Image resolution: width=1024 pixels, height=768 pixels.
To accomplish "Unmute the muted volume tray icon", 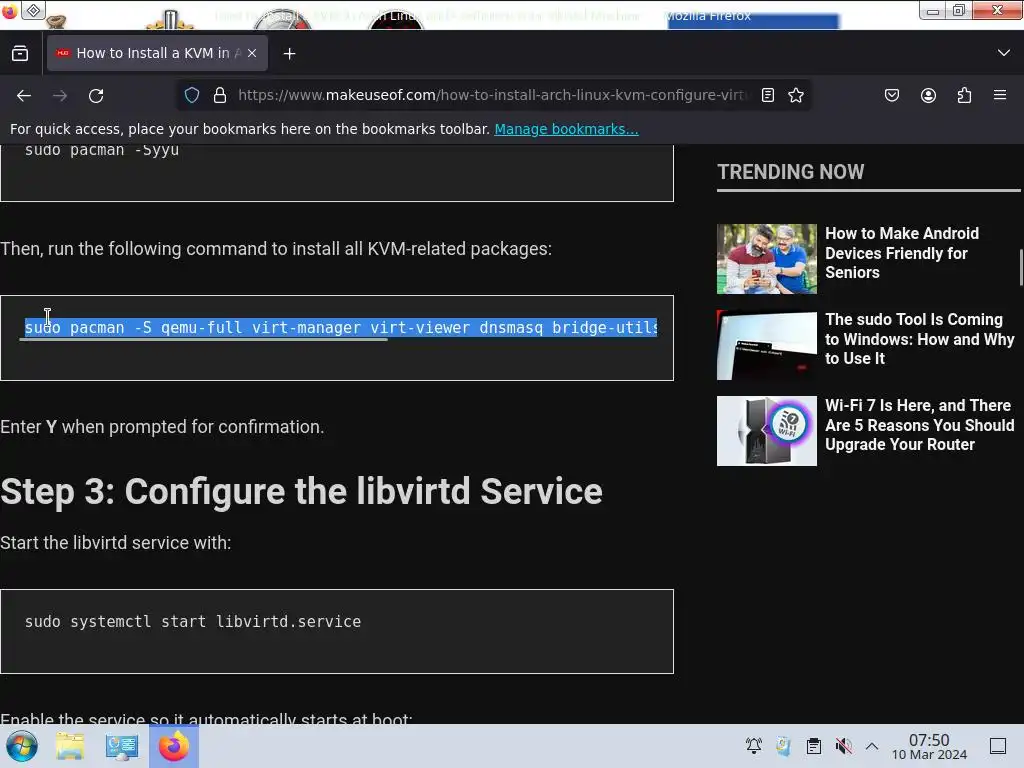I will pyautogui.click(x=843, y=746).
